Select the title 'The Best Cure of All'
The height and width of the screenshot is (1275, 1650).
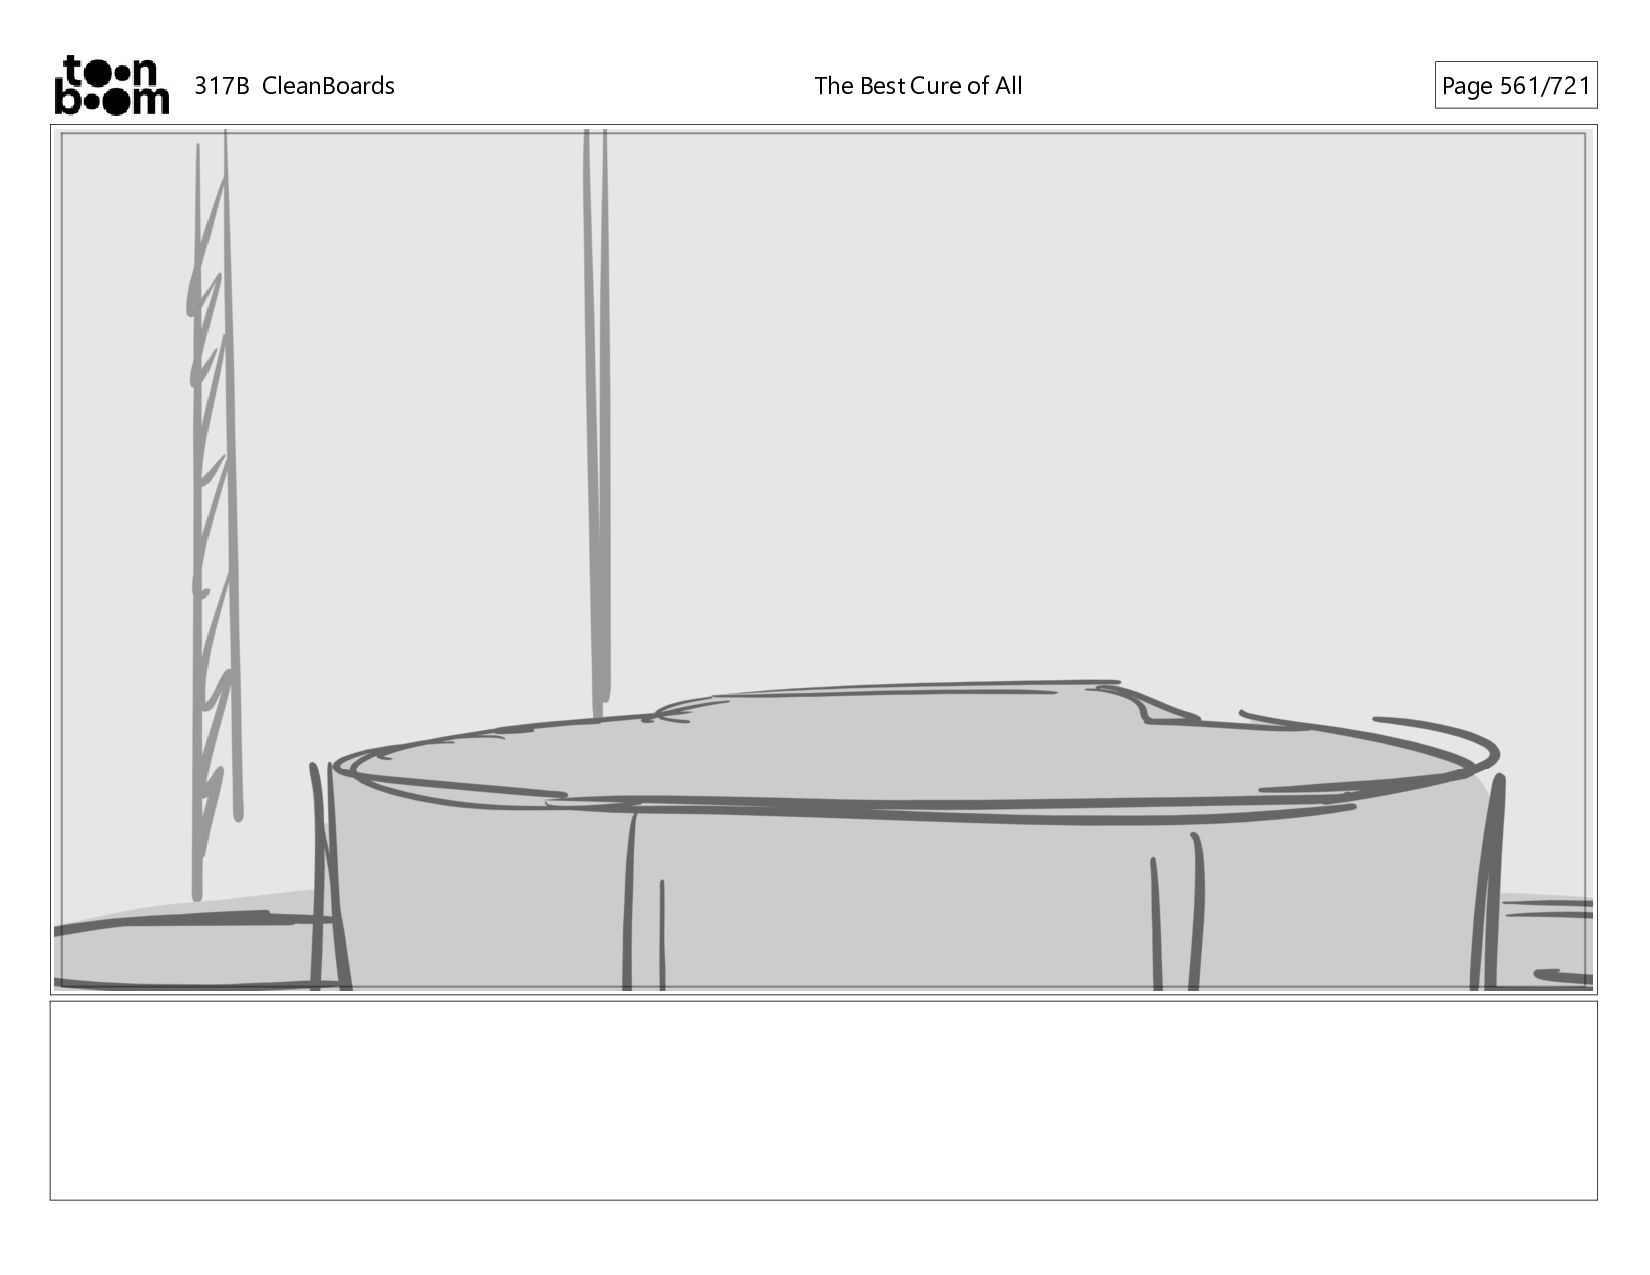click(918, 86)
